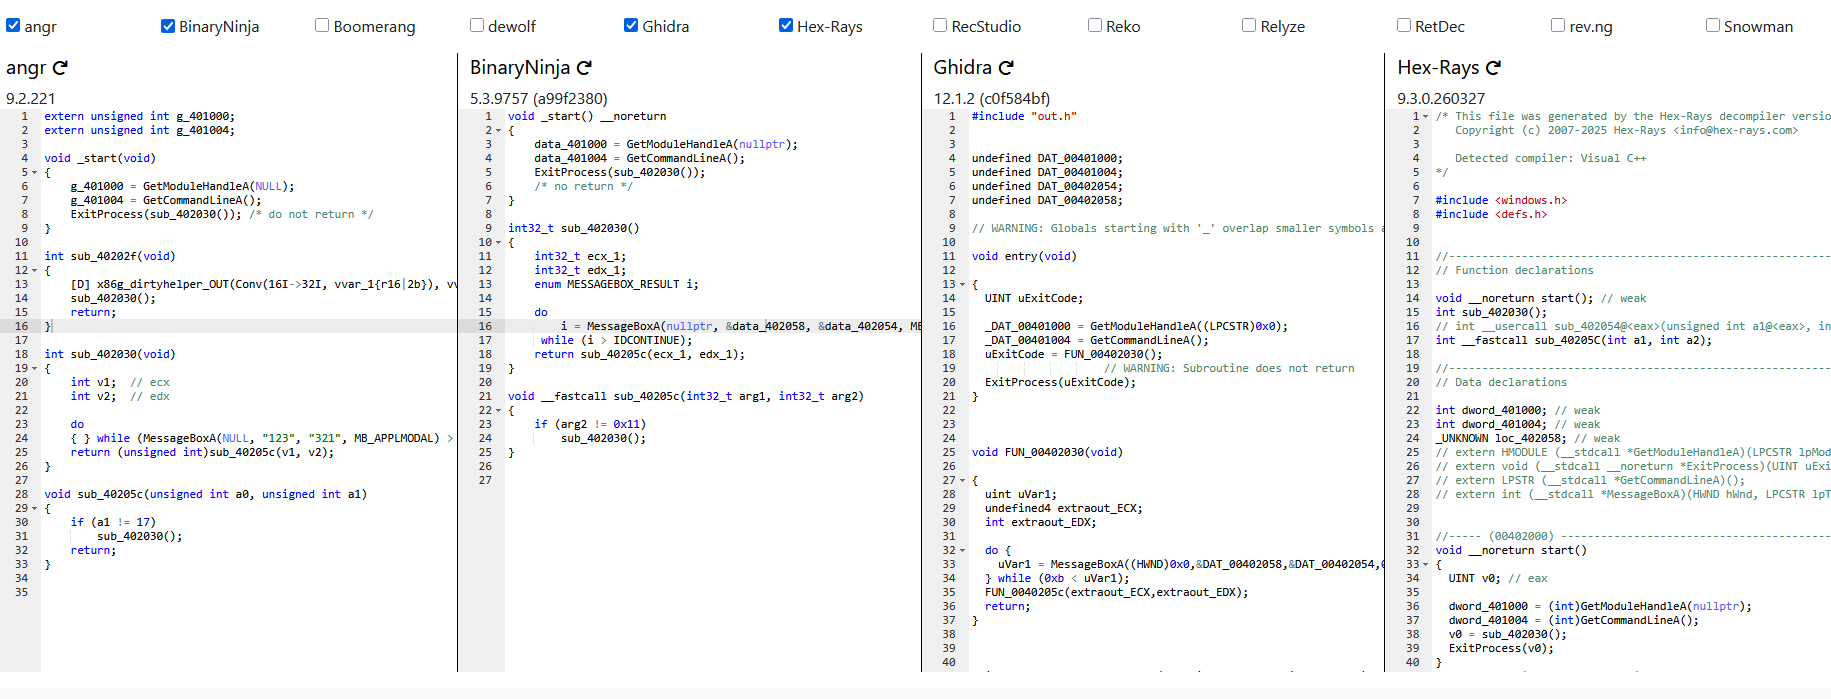
Task: Click Ghidra version 12.1.2 (c0f584bf)
Action: (992, 98)
